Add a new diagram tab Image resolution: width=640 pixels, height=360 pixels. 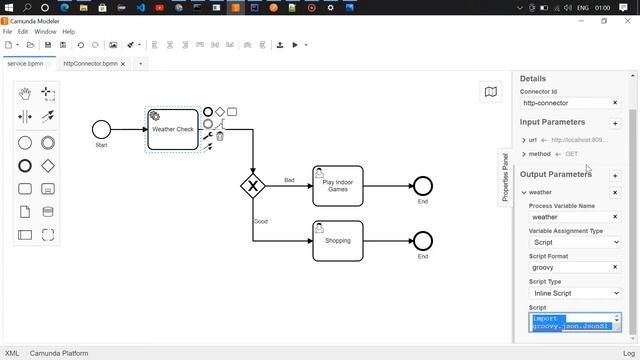click(x=140, y=64)
